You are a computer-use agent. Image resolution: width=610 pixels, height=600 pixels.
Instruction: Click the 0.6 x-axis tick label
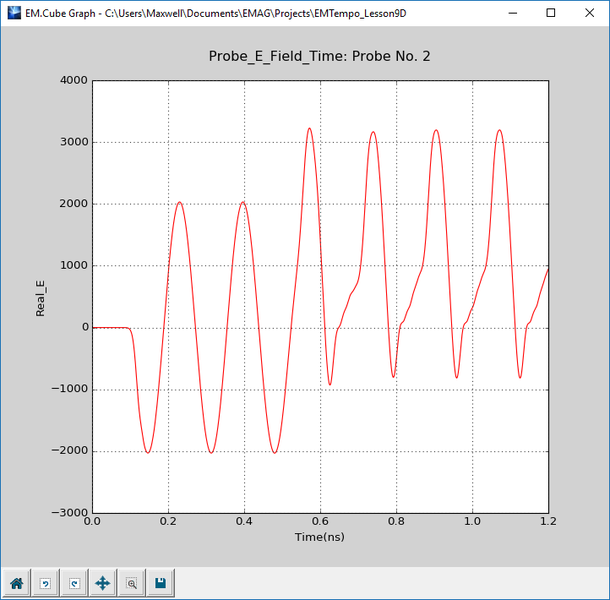(x=320, y=521)
